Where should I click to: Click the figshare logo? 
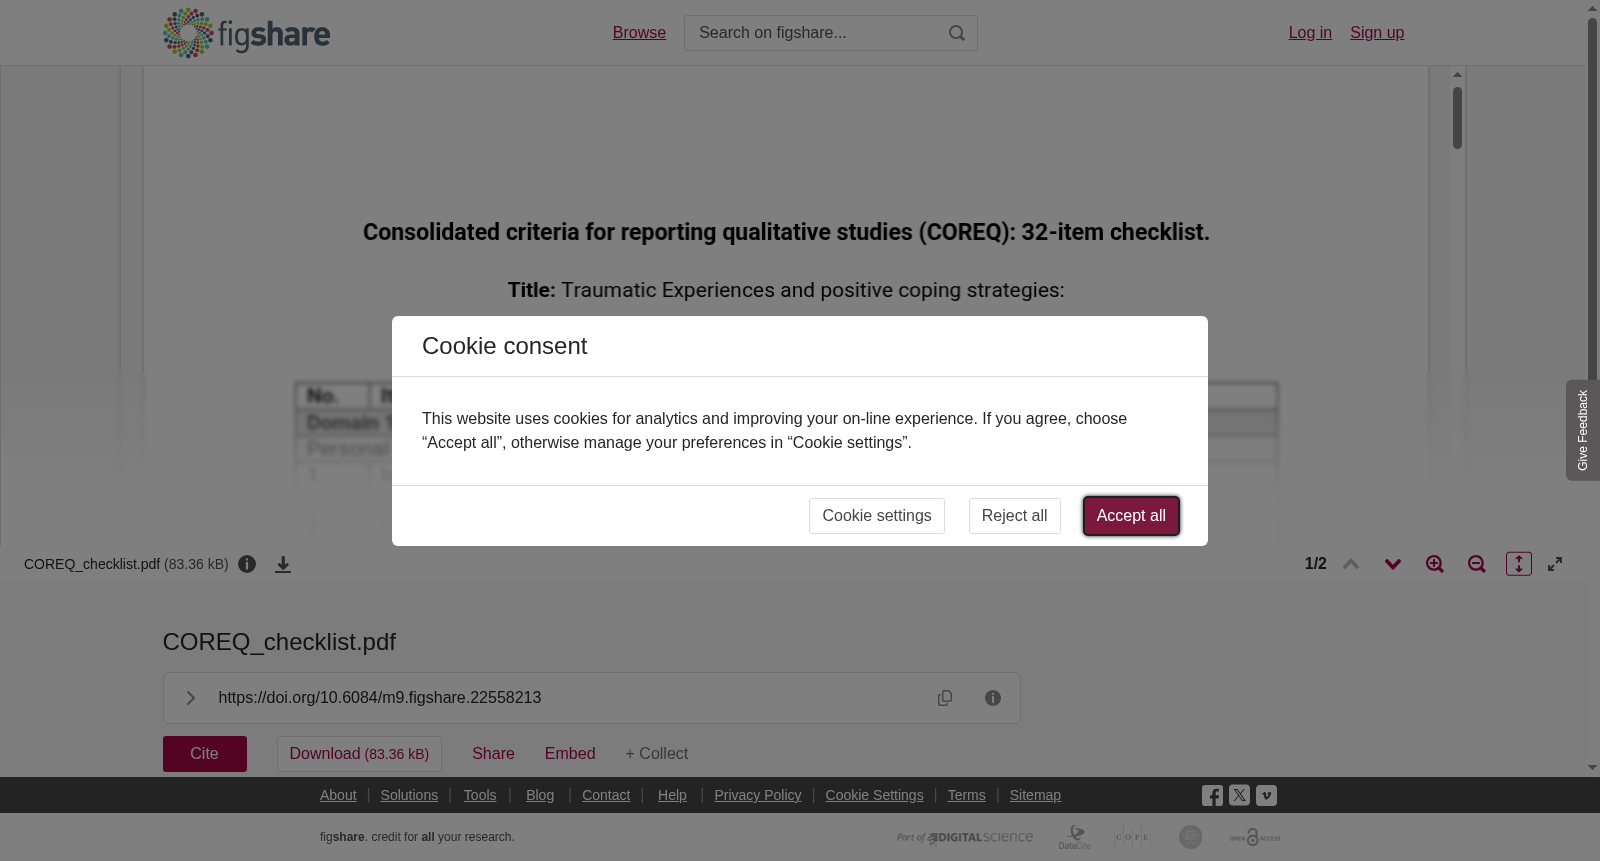click(246, 33)
